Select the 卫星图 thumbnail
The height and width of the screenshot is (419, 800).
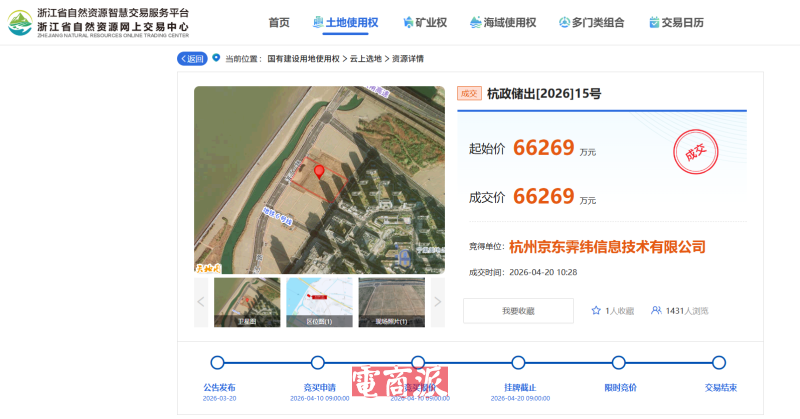(247, 302)
